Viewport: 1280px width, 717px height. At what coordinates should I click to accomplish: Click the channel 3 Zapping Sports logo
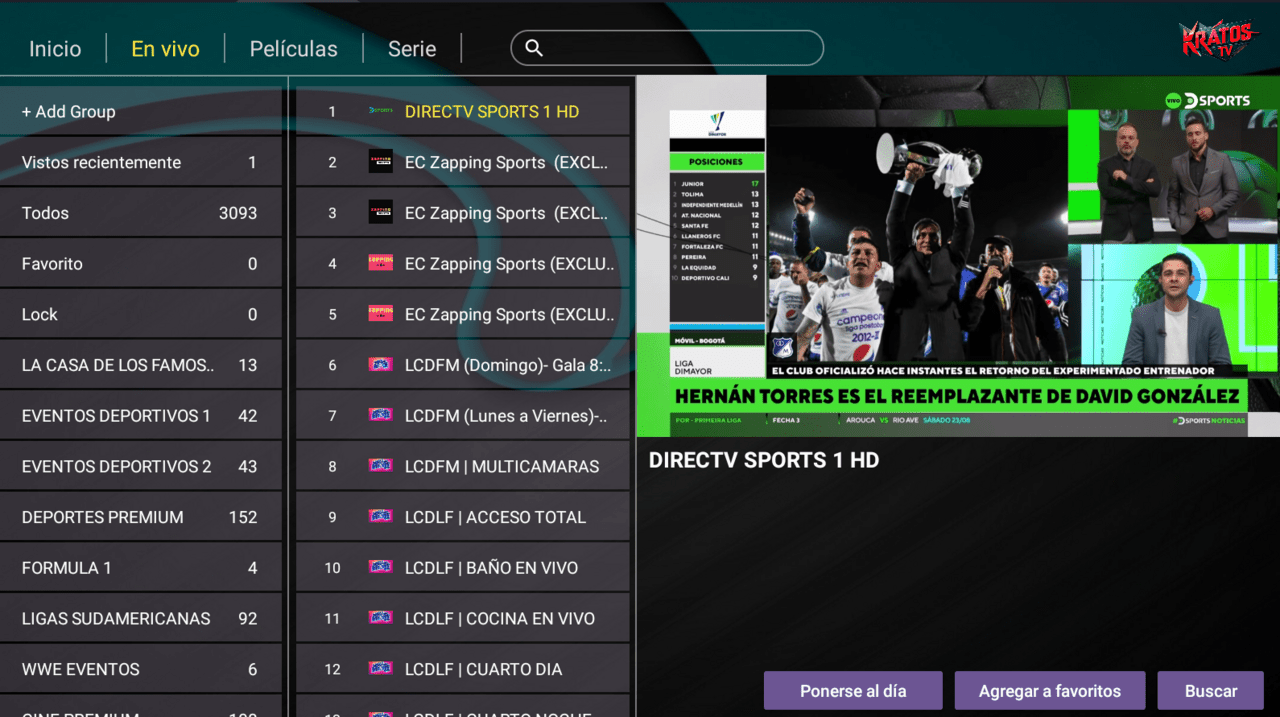tap(380, 213)
